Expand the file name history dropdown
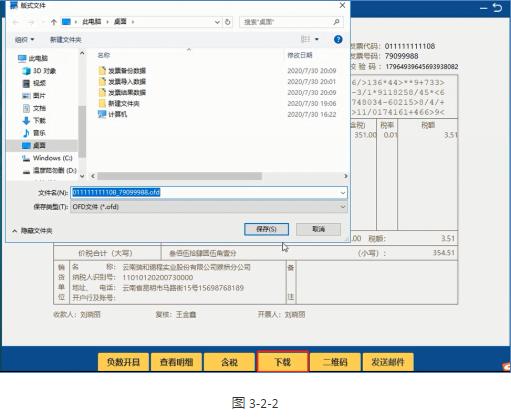Viewport: 511px width, 417px height. tap(343, 193)
